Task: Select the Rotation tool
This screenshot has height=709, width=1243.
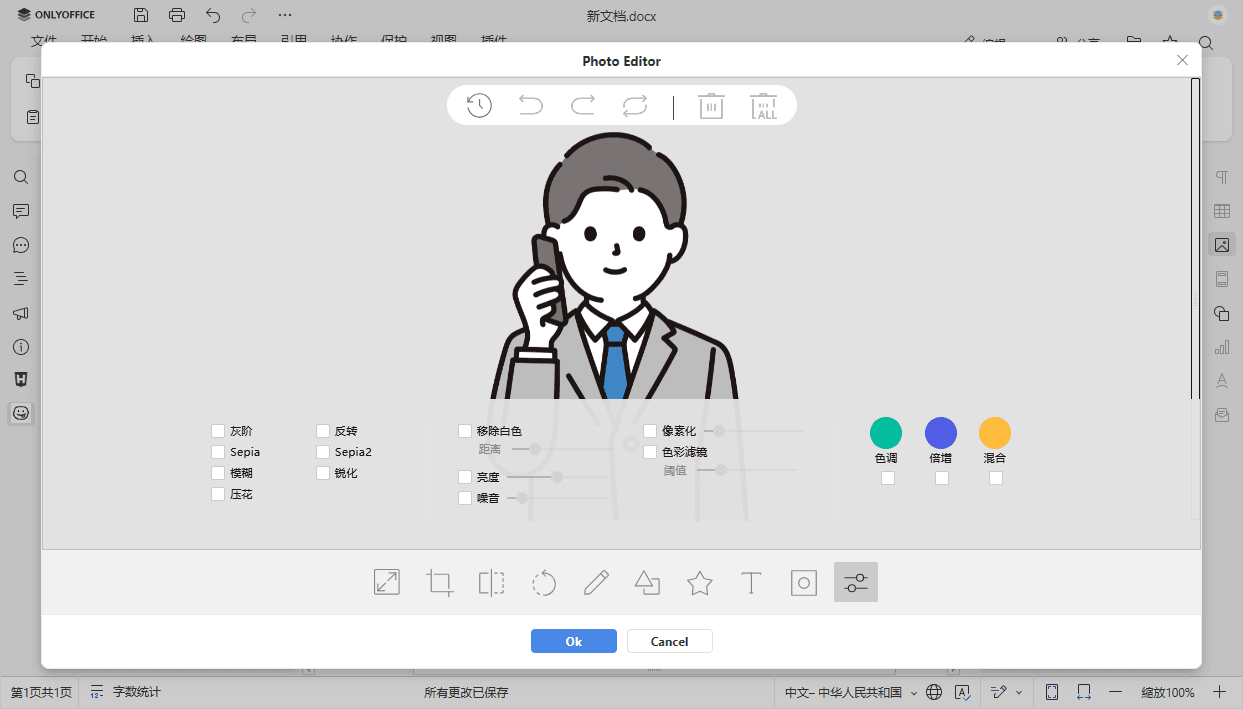Action: (x=543, y=582)
